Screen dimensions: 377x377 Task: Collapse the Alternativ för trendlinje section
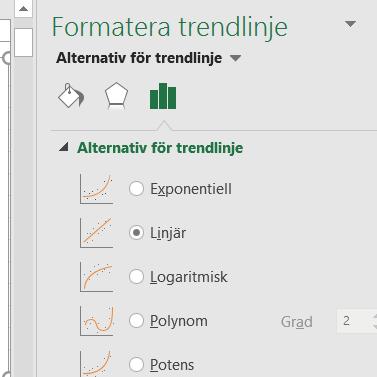[x=64, y=147]
